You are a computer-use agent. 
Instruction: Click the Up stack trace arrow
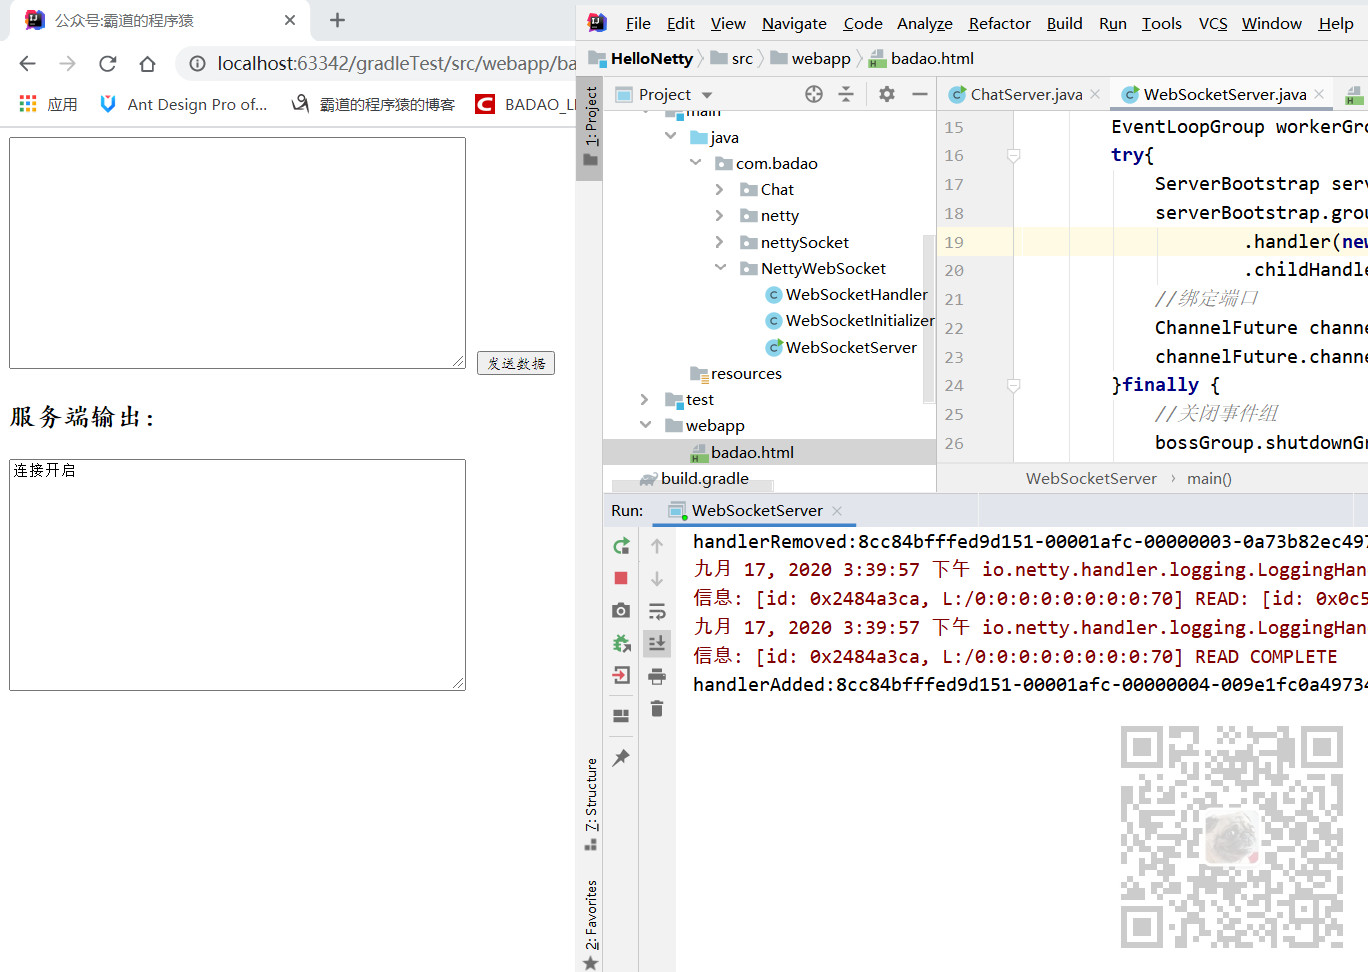click(657, 546)
